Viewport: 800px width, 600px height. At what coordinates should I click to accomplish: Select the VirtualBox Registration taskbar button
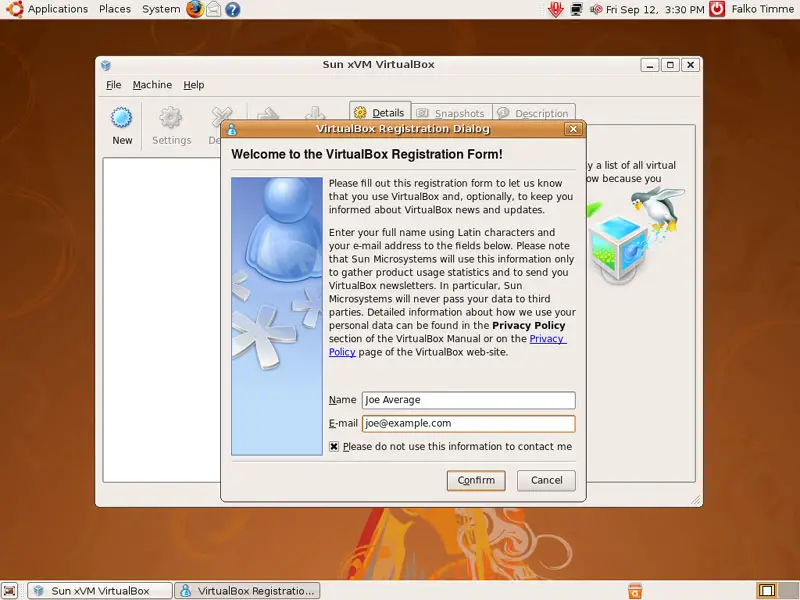pos(247,591)
